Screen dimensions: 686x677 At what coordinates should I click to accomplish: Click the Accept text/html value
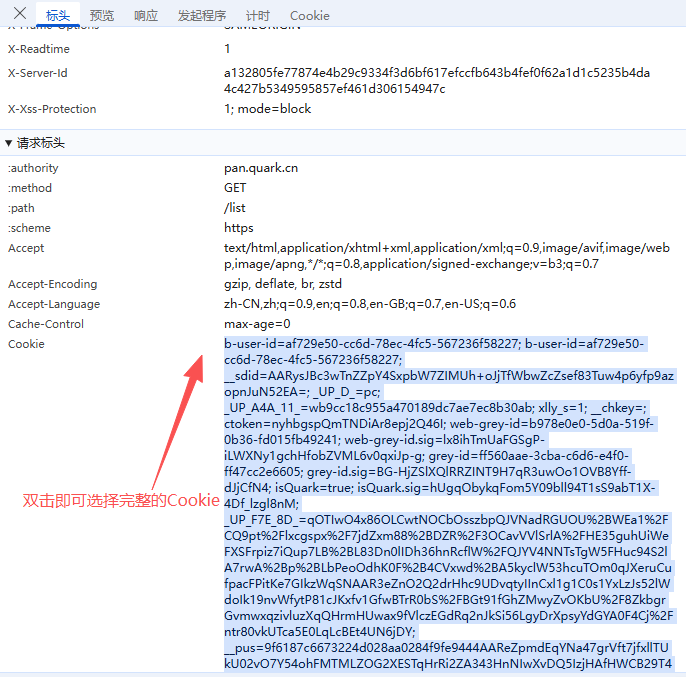click(447, 256)
